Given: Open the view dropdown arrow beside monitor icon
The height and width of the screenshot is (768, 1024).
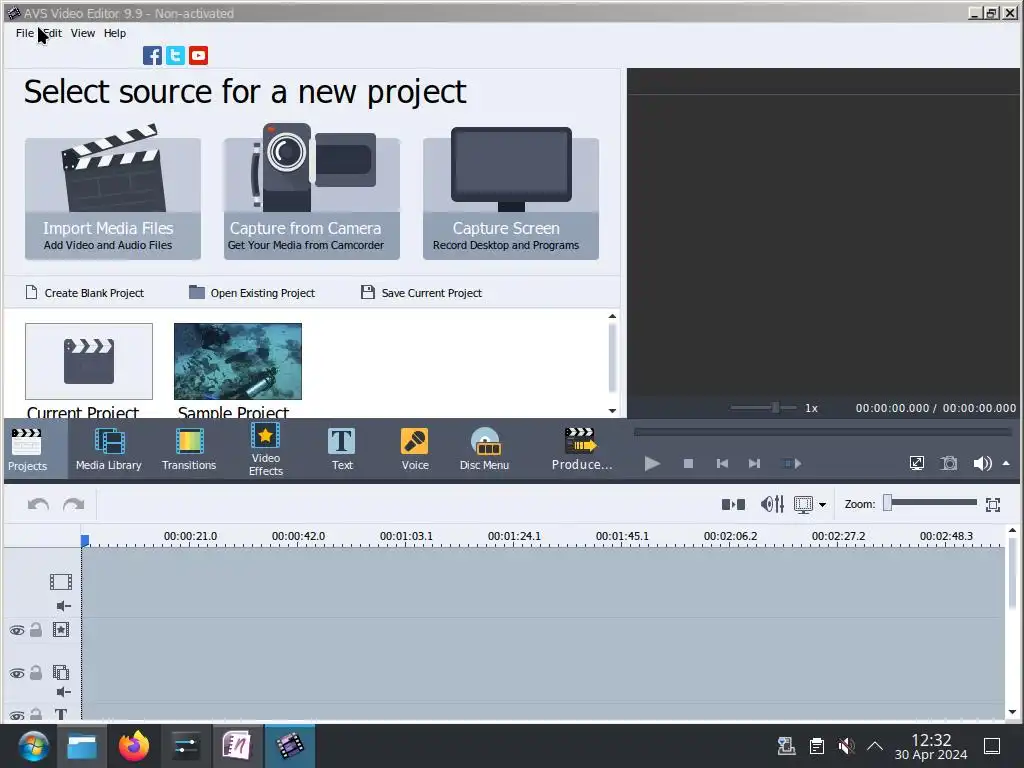Looking at the screenshot, I should pyautogui.click(x=822, y=505).
